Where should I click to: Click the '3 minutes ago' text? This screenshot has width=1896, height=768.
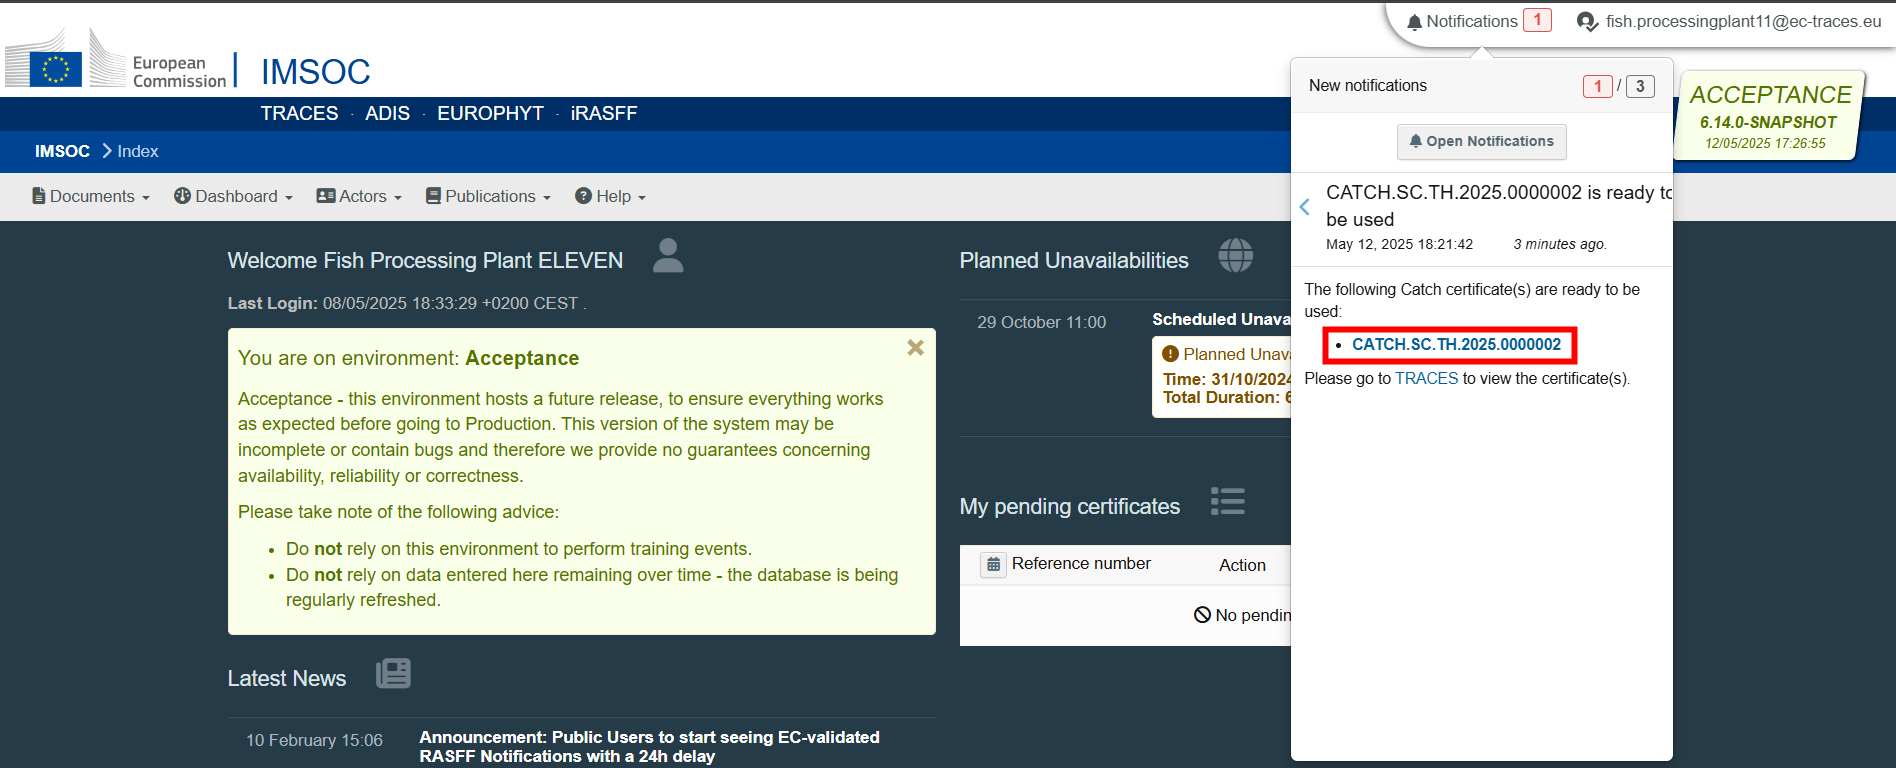(x=1559, y=245)
